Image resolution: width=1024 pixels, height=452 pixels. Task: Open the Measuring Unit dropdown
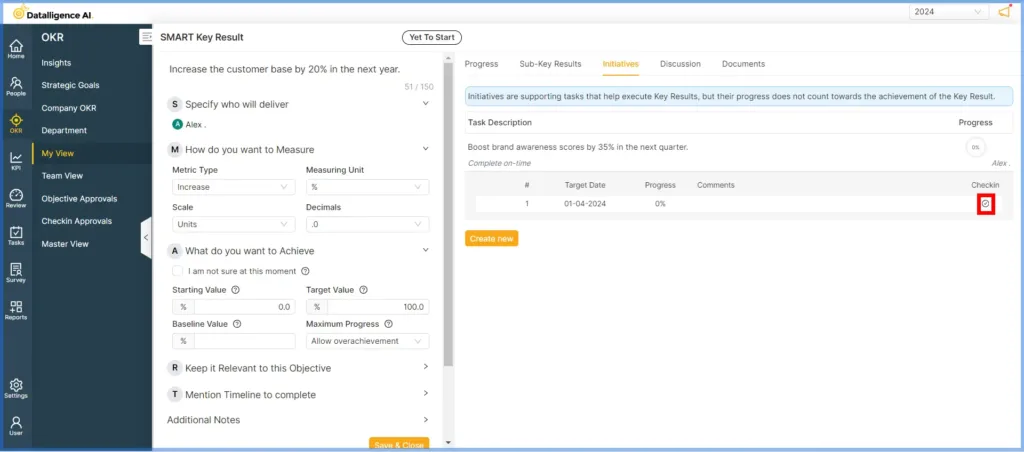click(367, 187)
